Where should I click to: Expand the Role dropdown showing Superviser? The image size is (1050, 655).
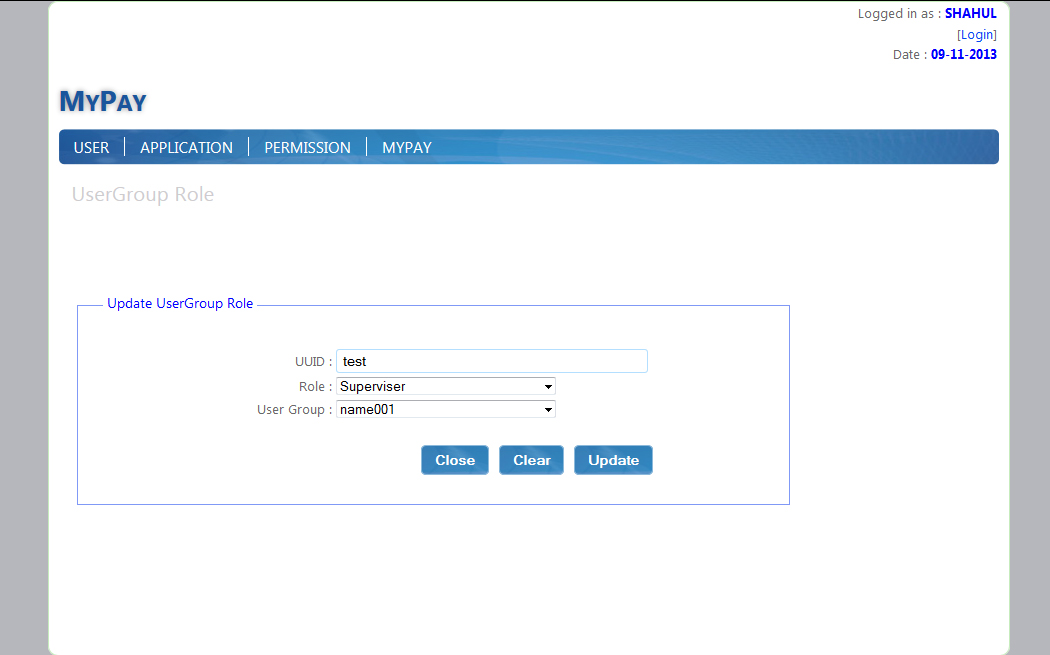coord(446,386)
